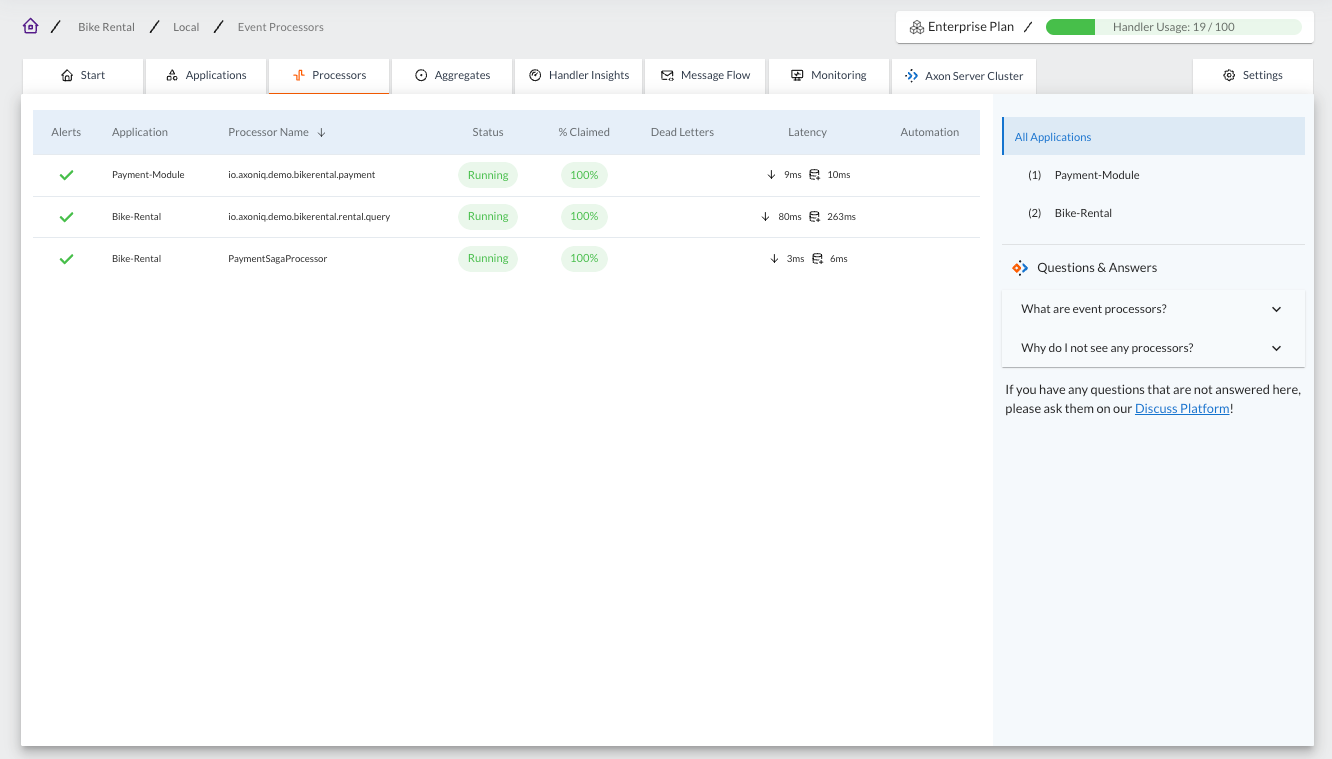1332x759 pixels.
Task: Click the 263ms commit latency database icon
Action: [815, 217]
